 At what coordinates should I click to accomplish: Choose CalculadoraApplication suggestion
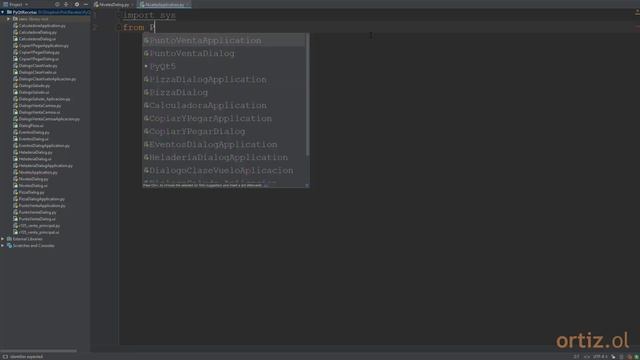(x=224, y=105)
